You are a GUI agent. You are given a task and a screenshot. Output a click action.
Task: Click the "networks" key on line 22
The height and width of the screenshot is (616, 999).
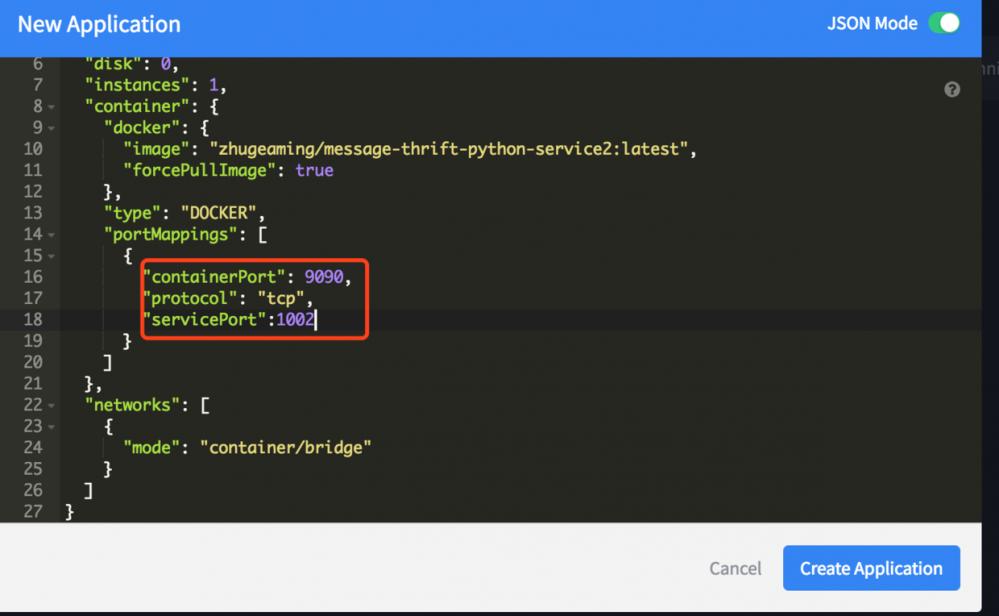coord(133,405)
